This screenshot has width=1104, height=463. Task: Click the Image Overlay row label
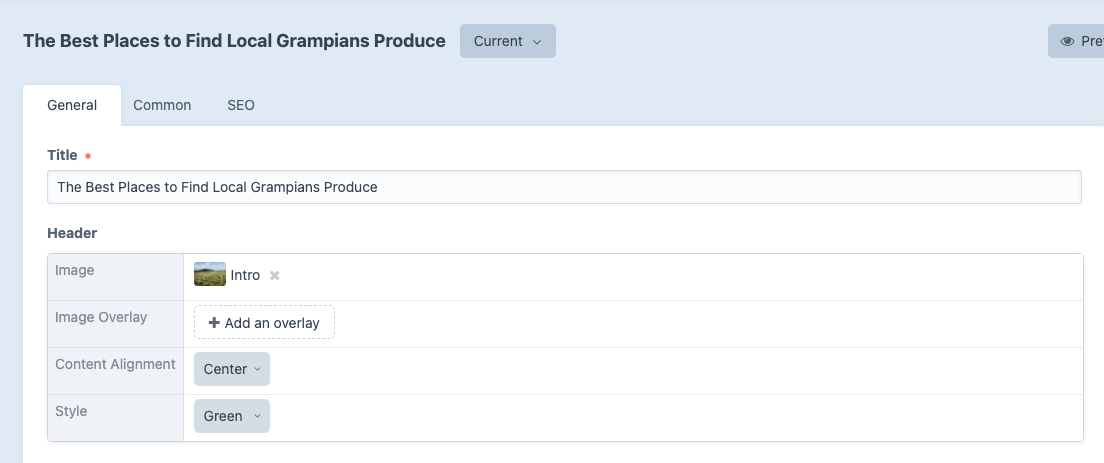(101, 317)
